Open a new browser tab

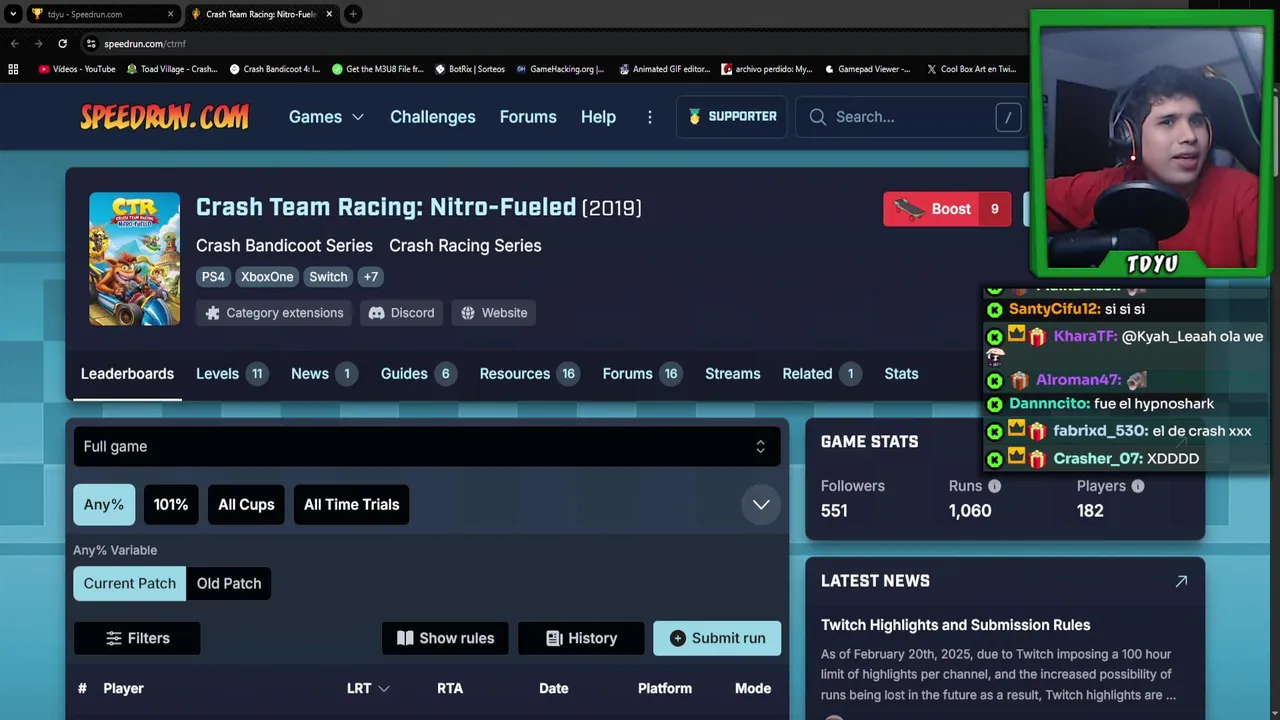pos(353,14)
